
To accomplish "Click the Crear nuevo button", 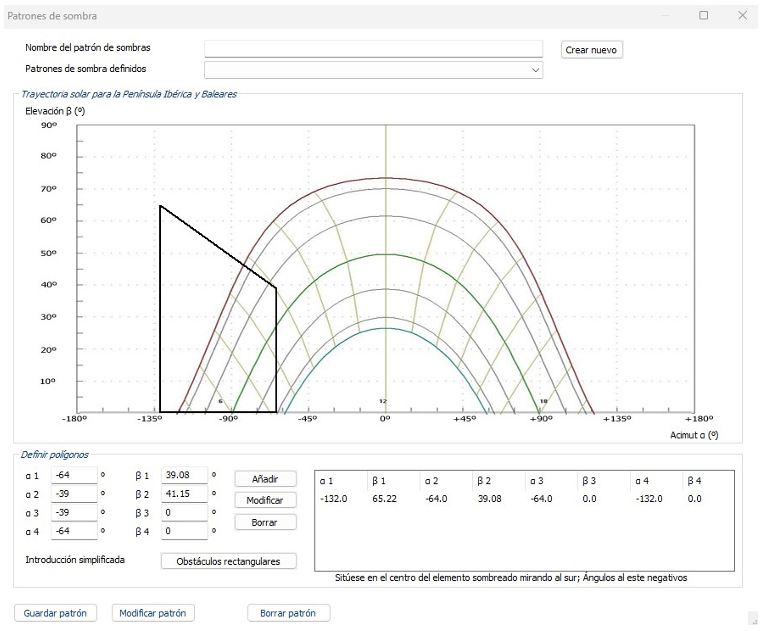I will (591, 50).
